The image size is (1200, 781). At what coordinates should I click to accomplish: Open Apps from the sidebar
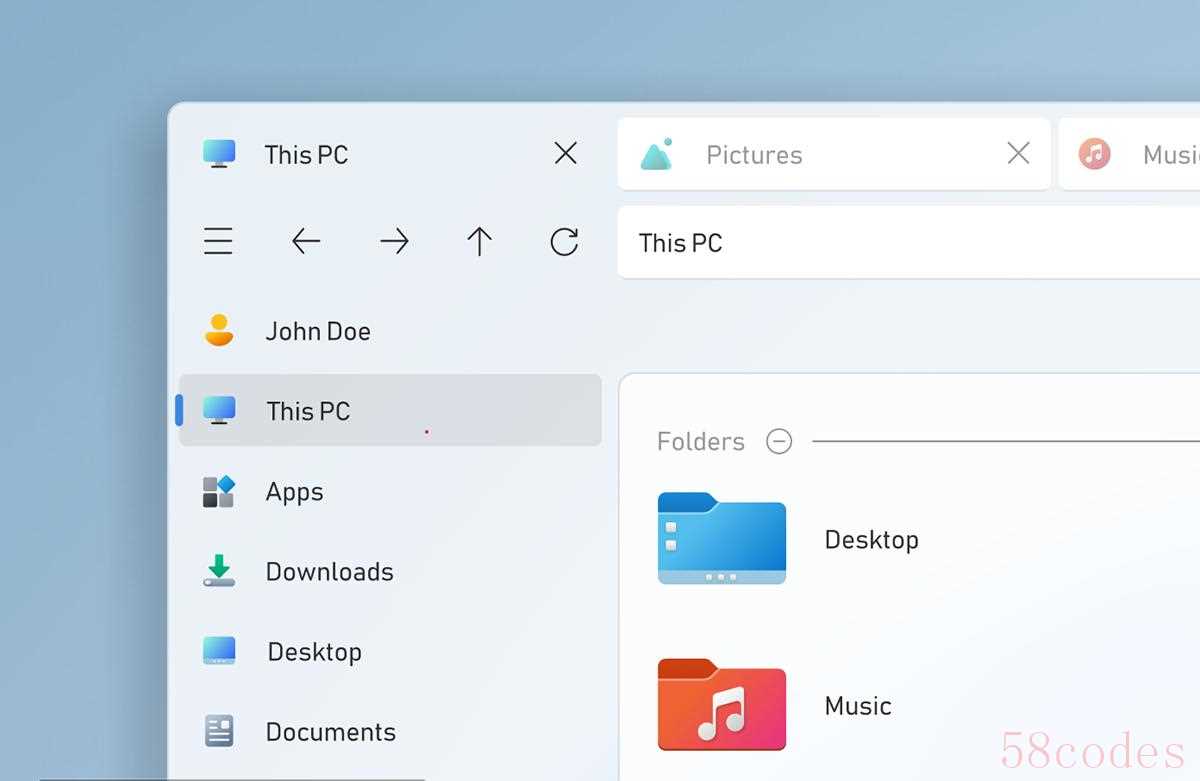coord(294,492)
